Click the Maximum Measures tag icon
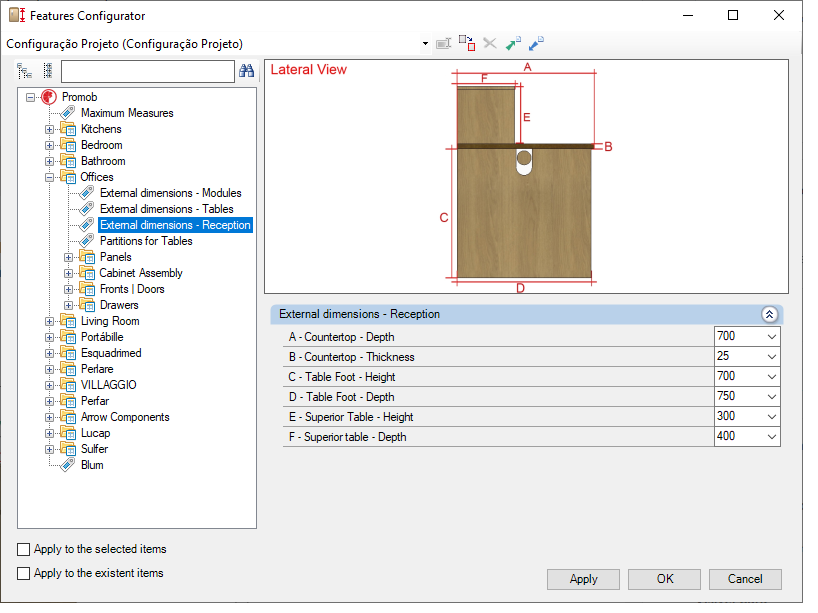Viewport: 818px width, 613px height. [x=68, y=113]
